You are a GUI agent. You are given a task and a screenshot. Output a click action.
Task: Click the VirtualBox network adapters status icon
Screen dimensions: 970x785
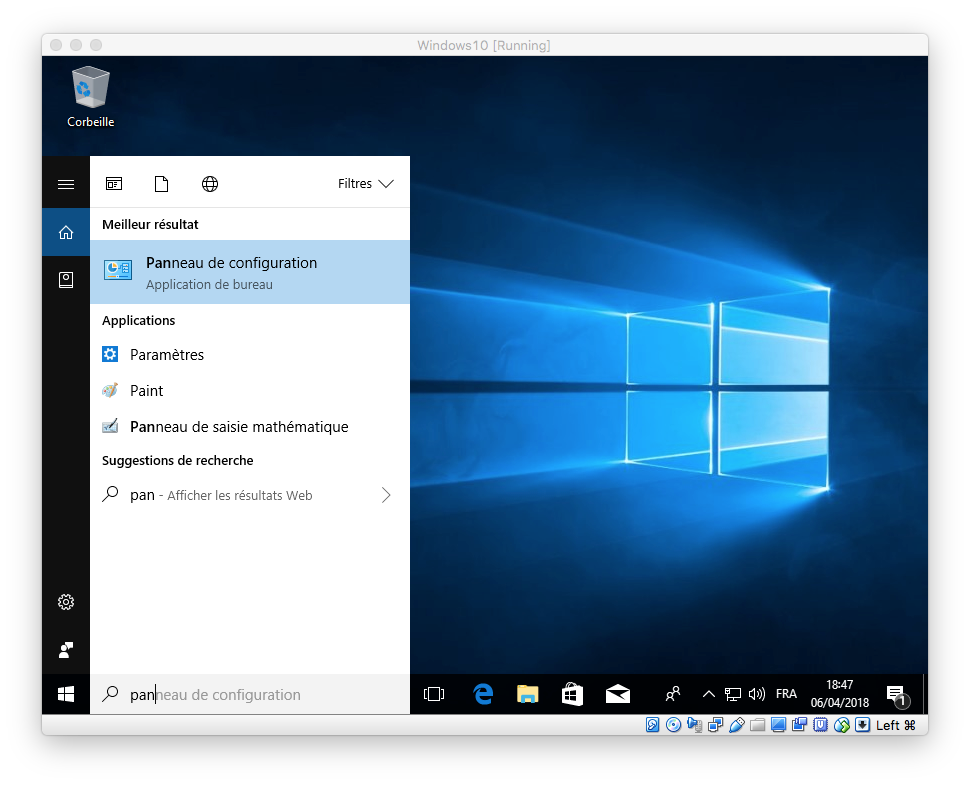[716, 725]
